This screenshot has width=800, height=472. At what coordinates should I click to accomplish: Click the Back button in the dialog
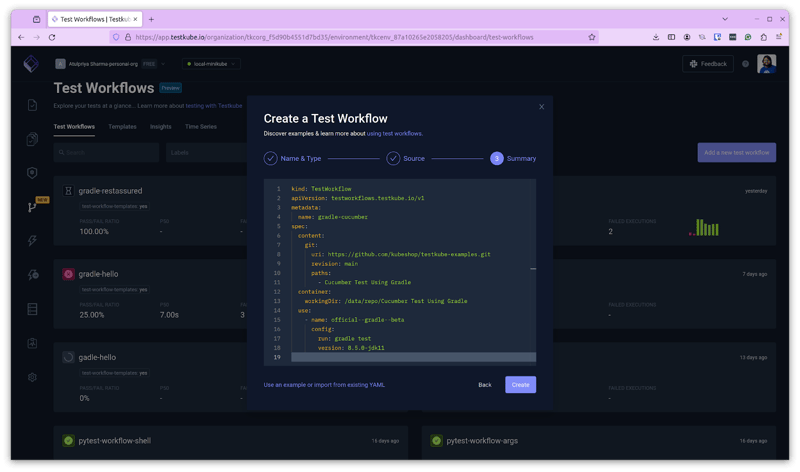click(x=485, y=385)
